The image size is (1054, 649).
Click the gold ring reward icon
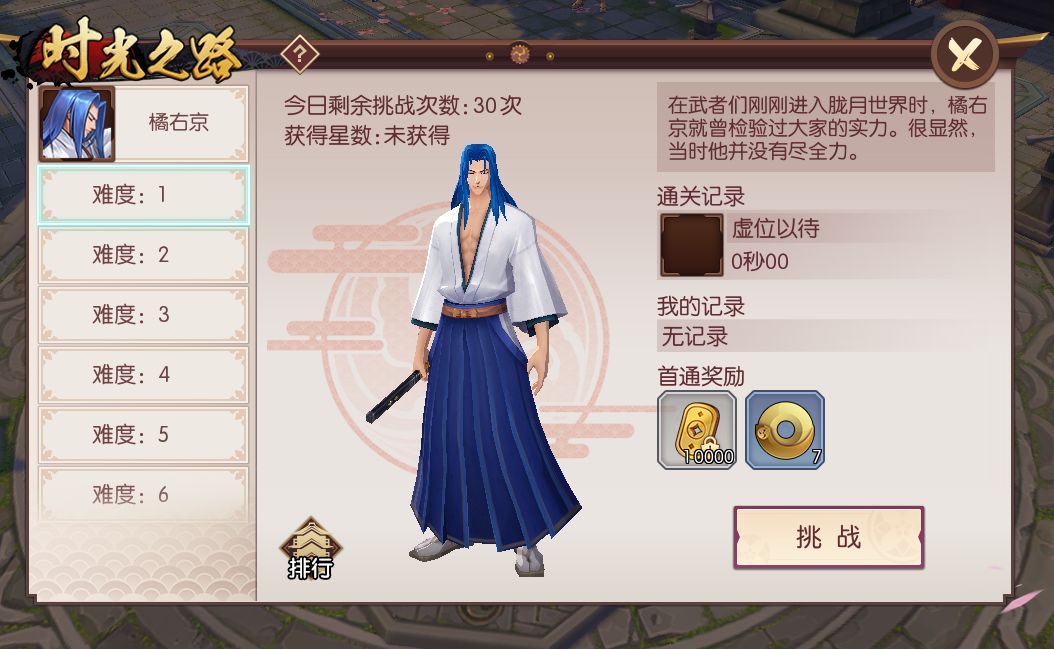[x=784, y=430]
